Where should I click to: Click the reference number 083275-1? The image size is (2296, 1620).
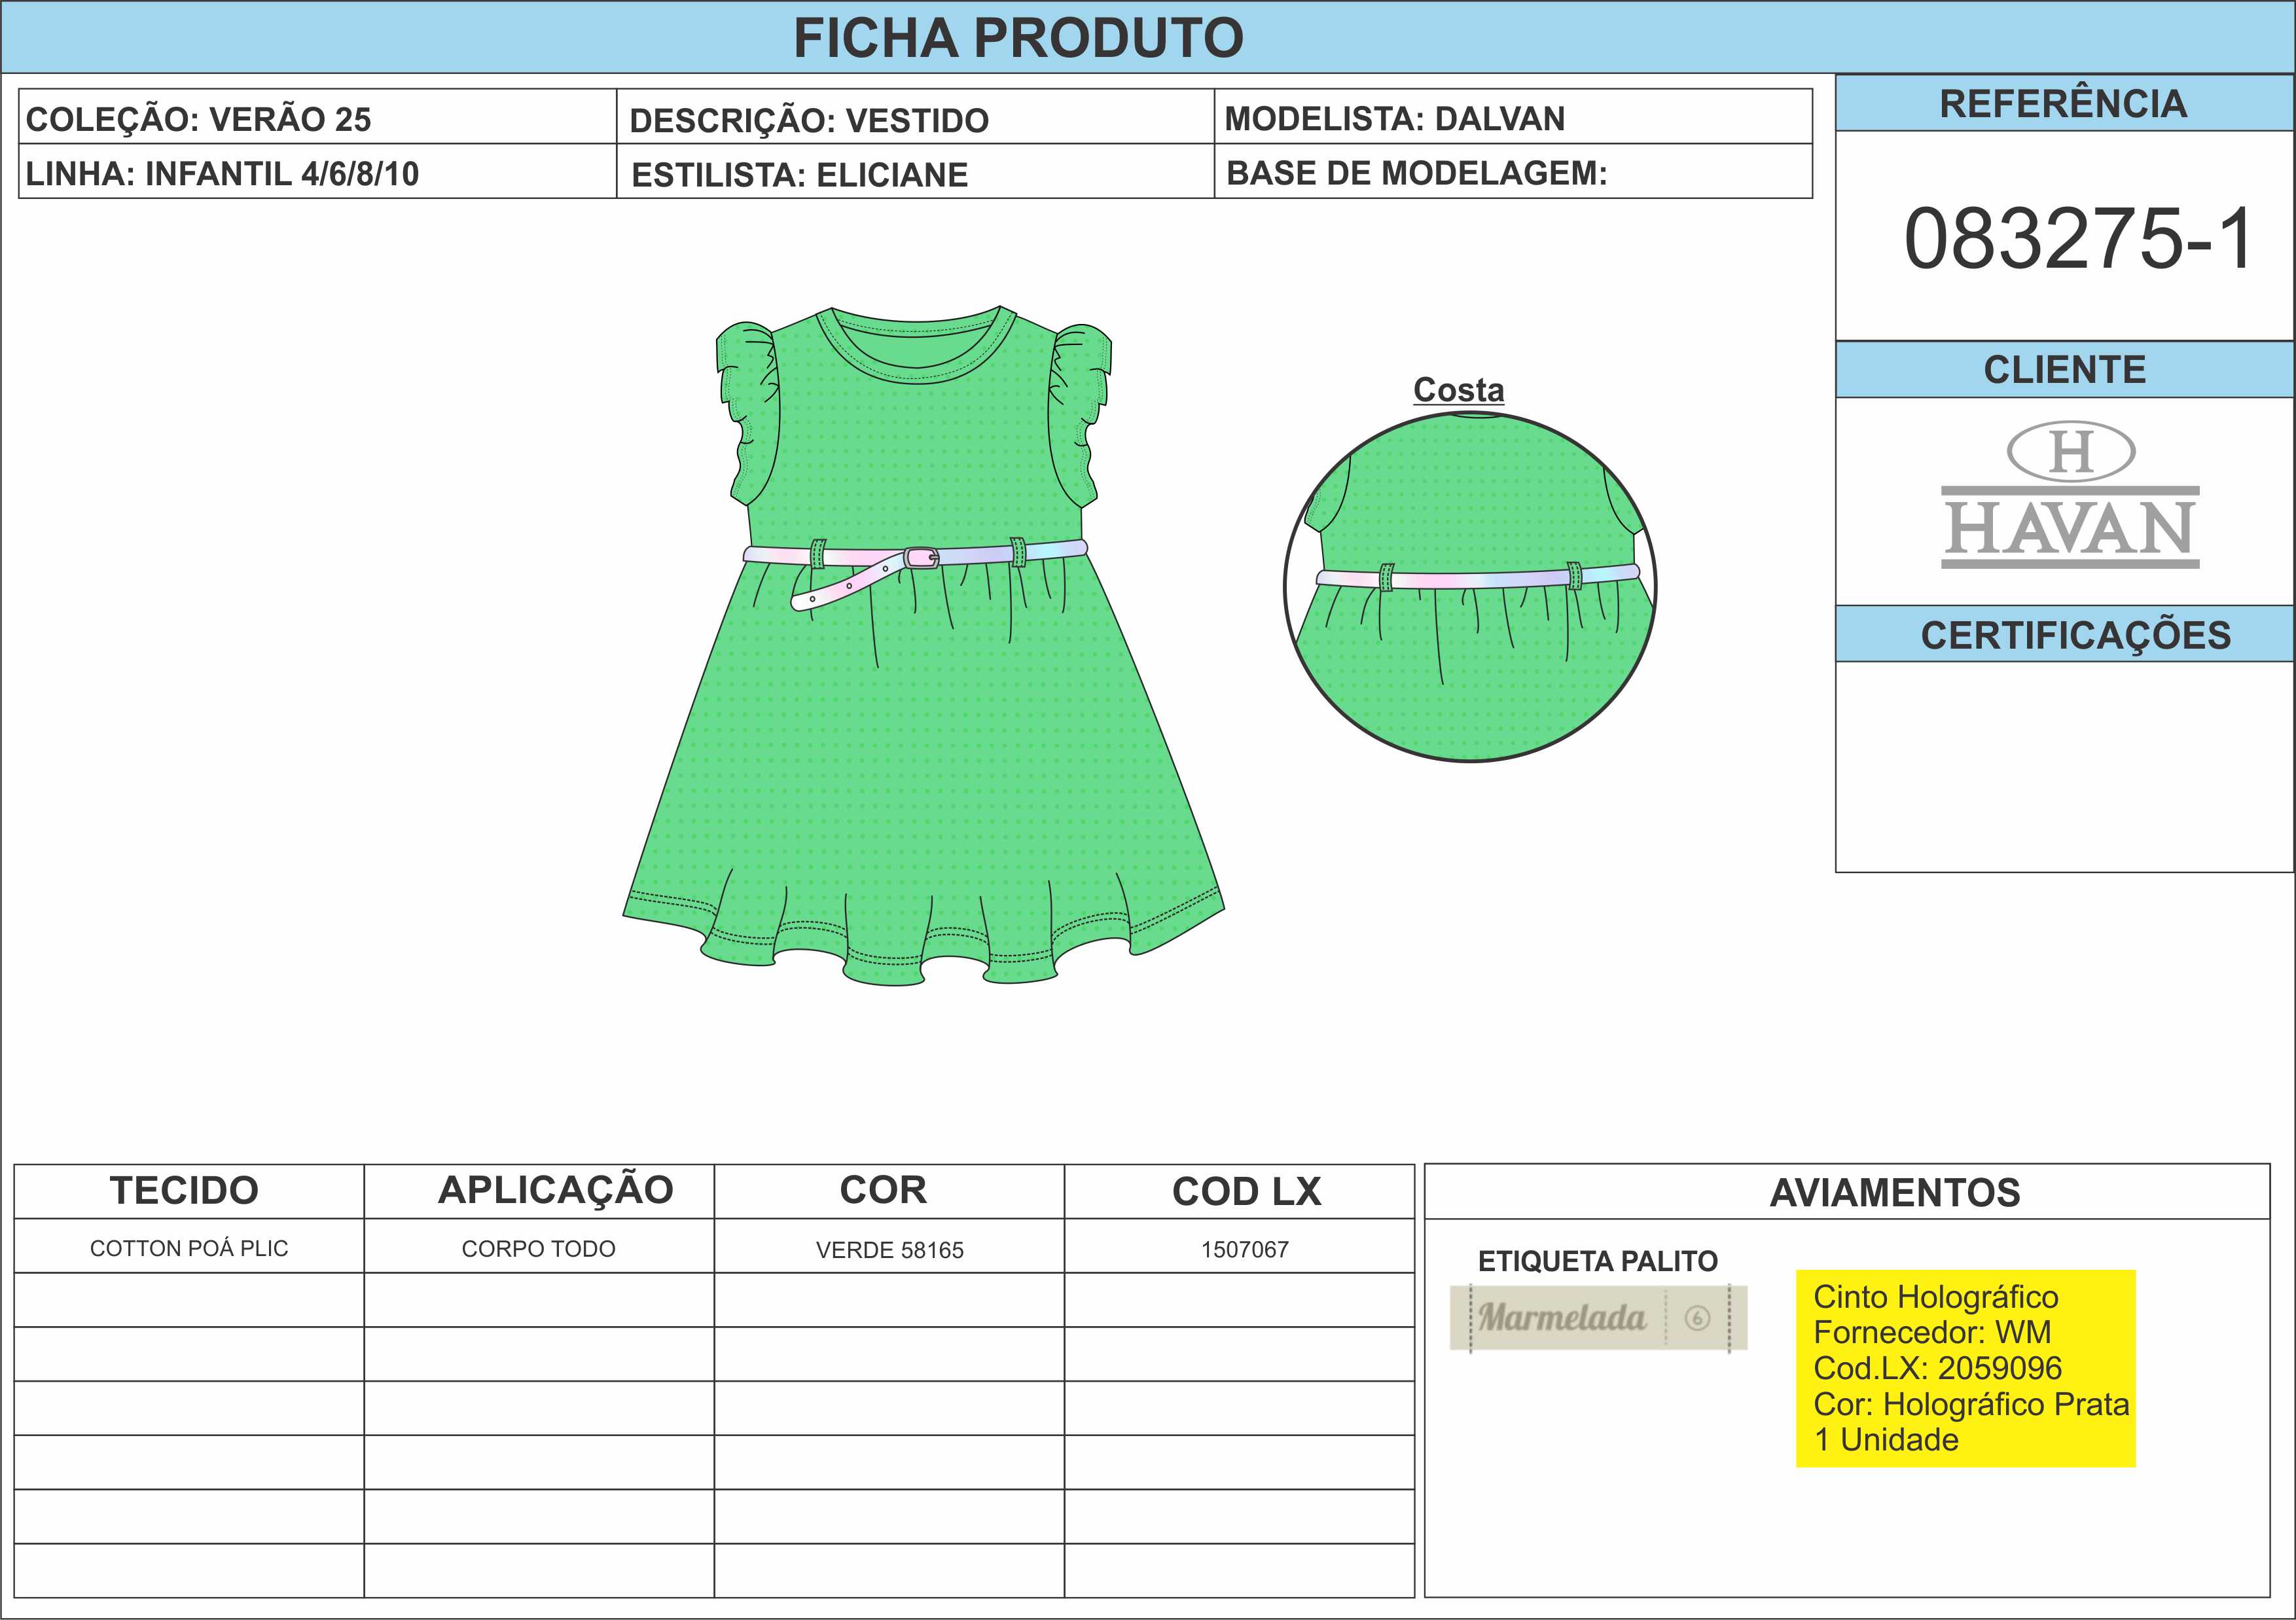[2078, 238]
